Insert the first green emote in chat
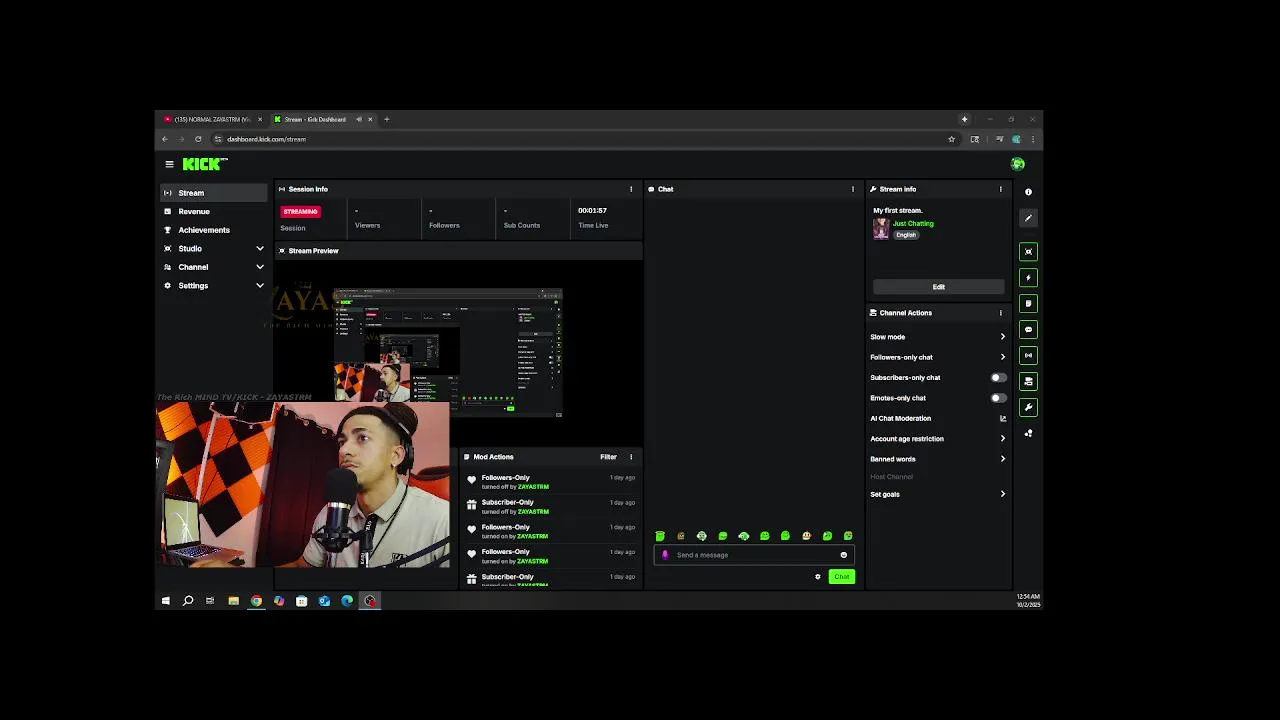 pyautogui.click(x=660, y=536)
